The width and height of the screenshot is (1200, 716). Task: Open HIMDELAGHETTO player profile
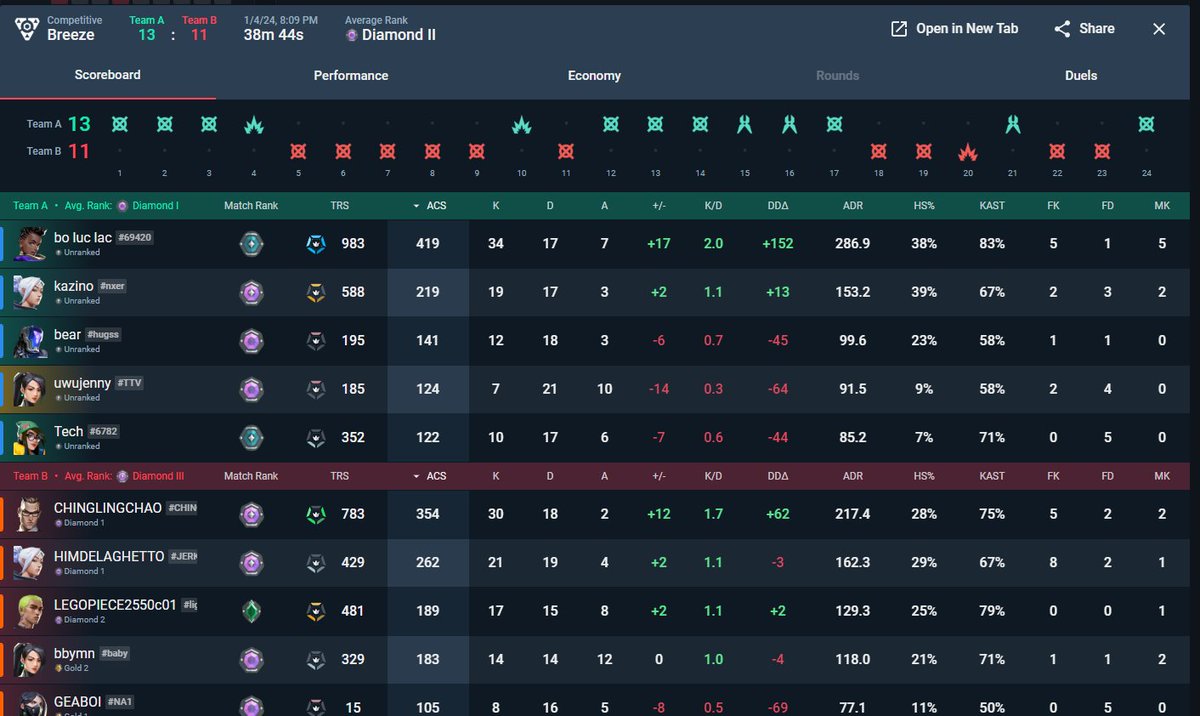pos(109,556)
